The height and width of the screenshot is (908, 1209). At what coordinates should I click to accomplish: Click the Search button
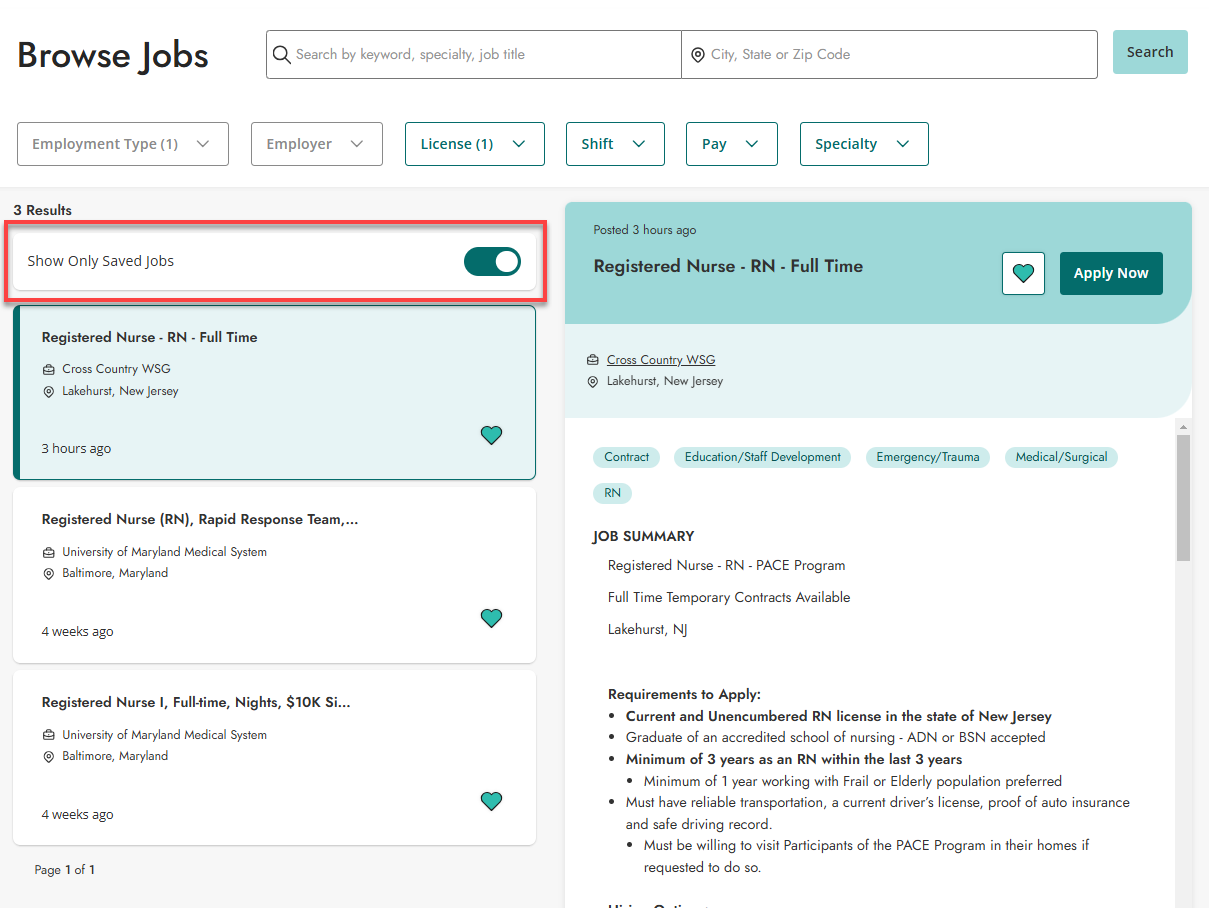(1150, 52)
